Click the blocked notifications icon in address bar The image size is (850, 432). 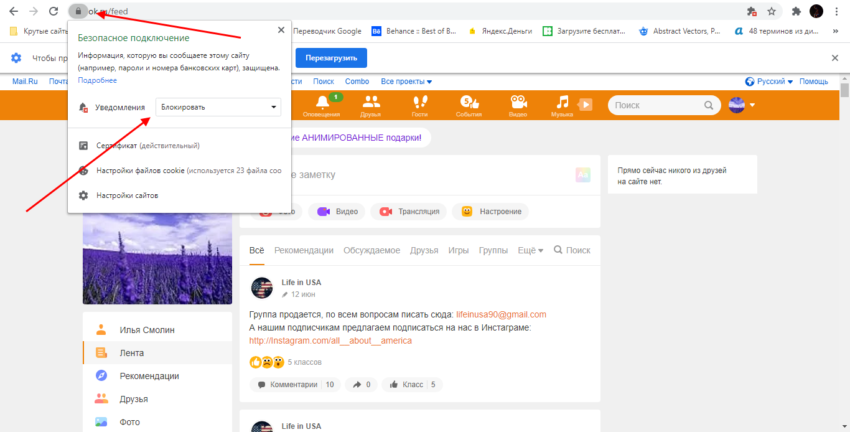click(751, 11)
